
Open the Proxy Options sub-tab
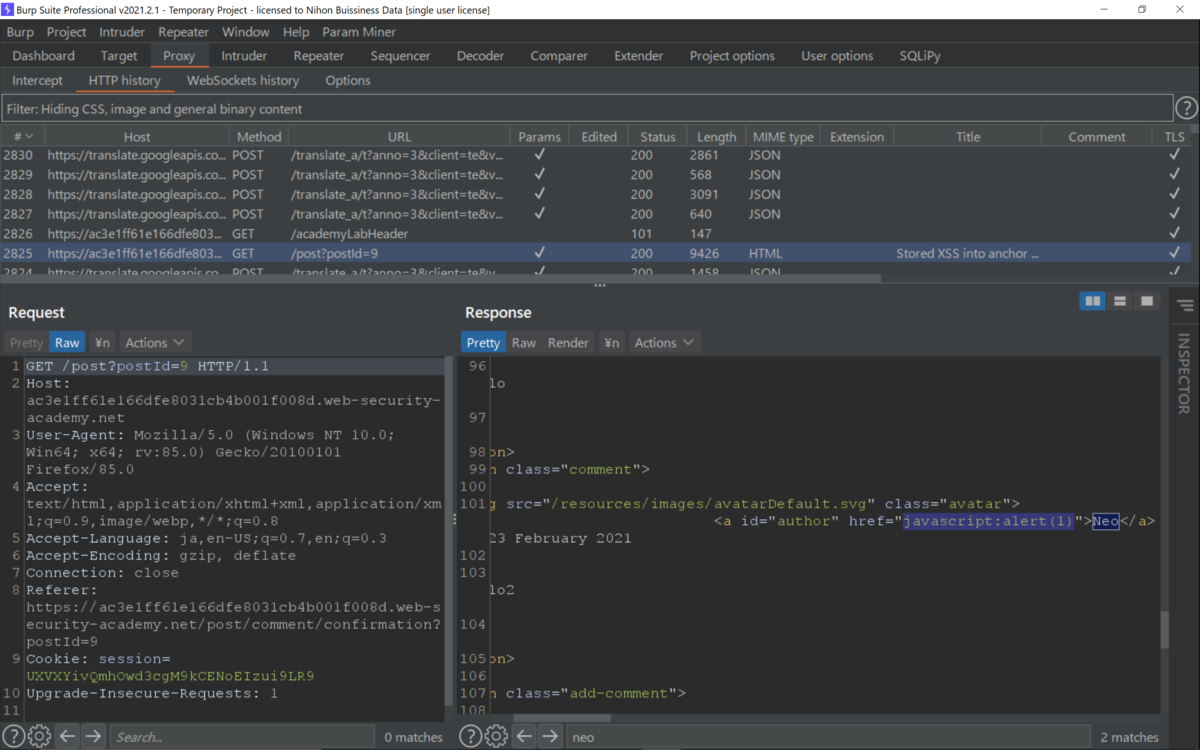pyautogui.click(x=348, y=80)
